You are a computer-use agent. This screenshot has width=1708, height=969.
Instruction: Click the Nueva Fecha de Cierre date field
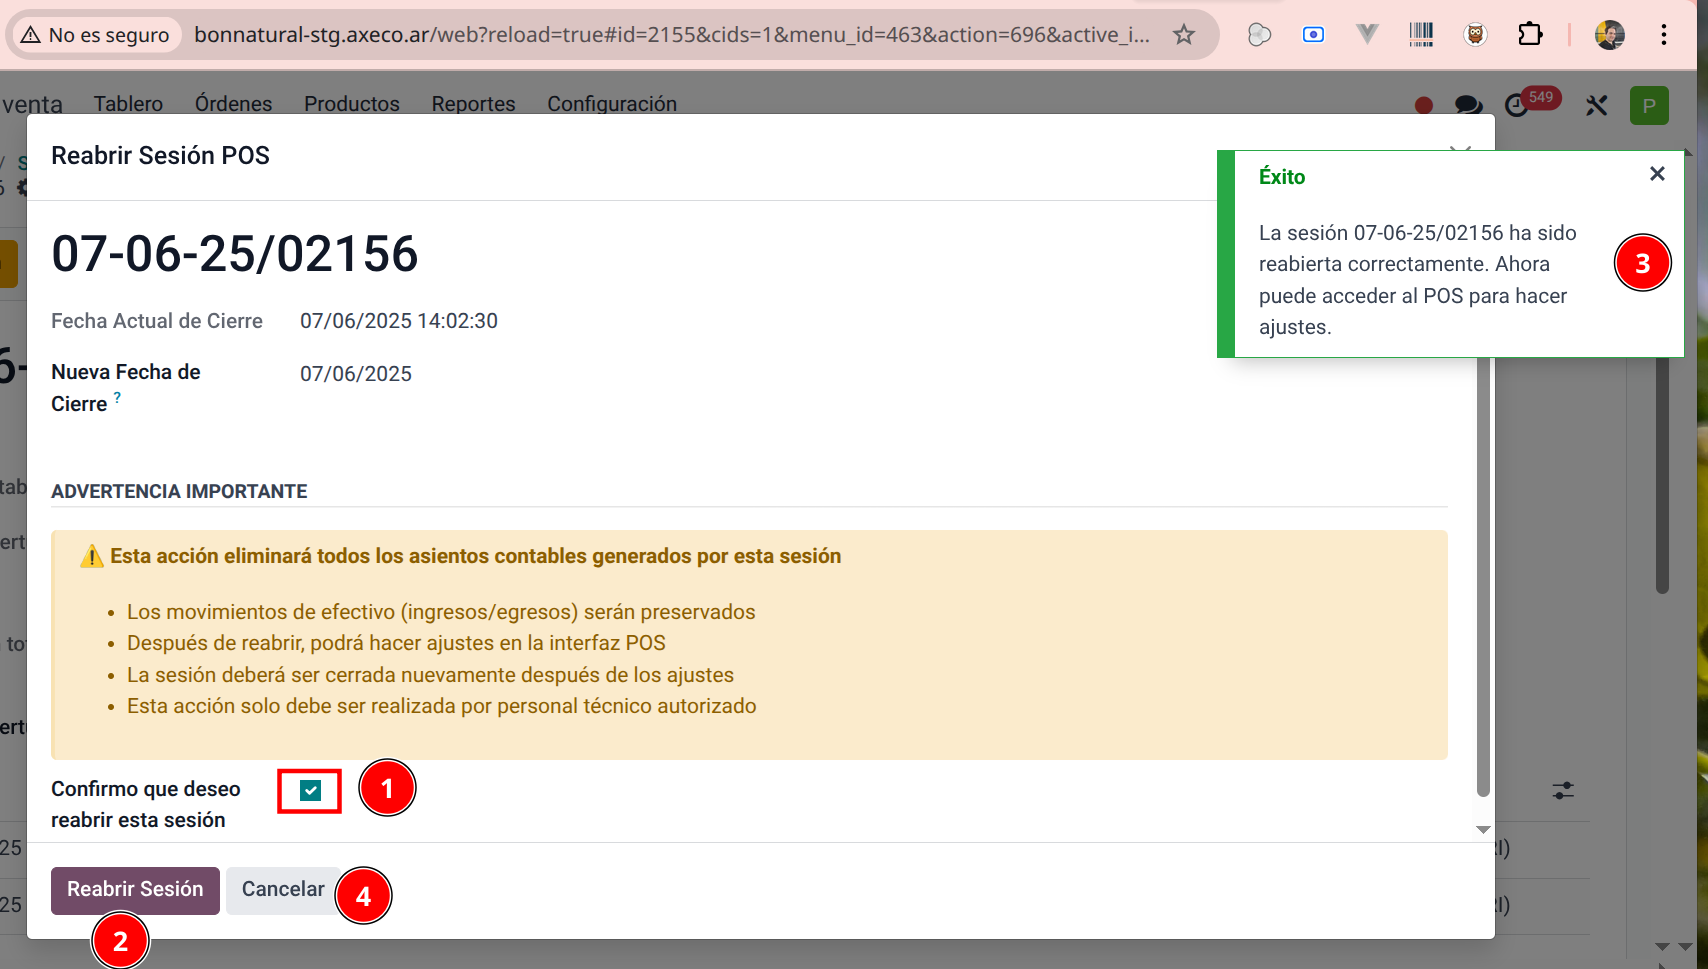pyautogui.click(x=356, y=374)
